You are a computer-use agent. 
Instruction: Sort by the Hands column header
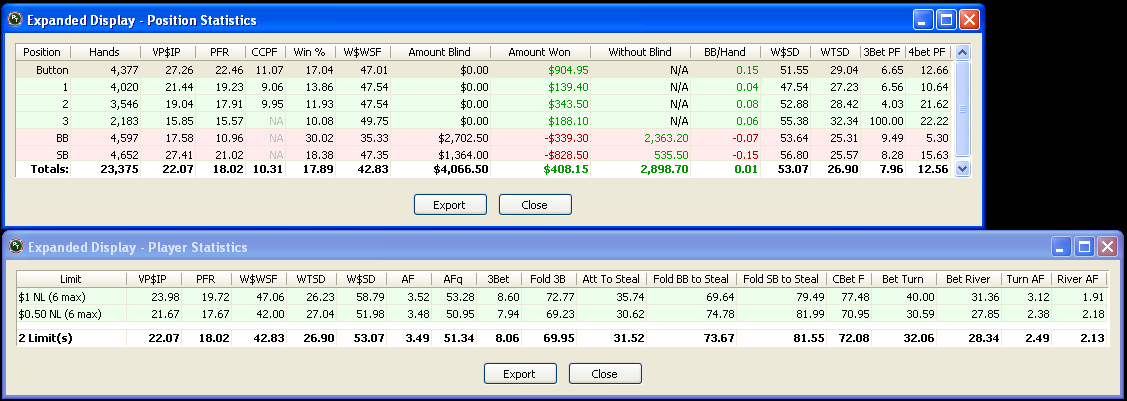coord(104,52)
